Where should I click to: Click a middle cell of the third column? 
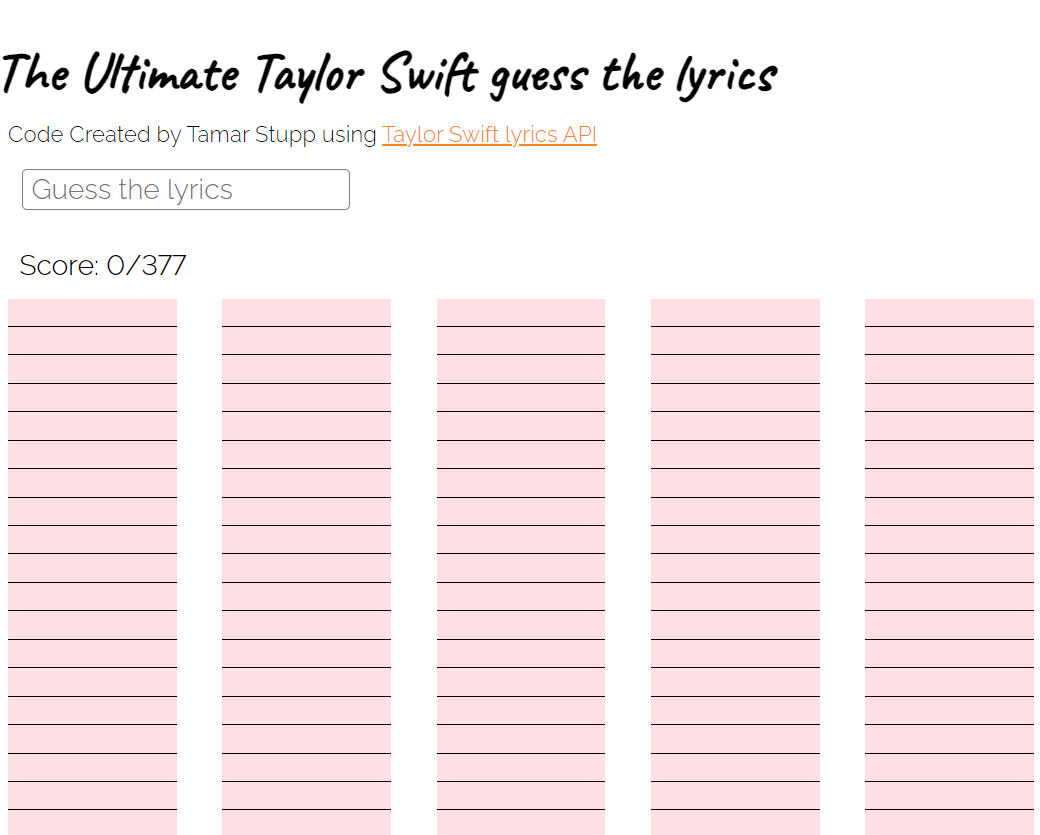coord(520,565)
